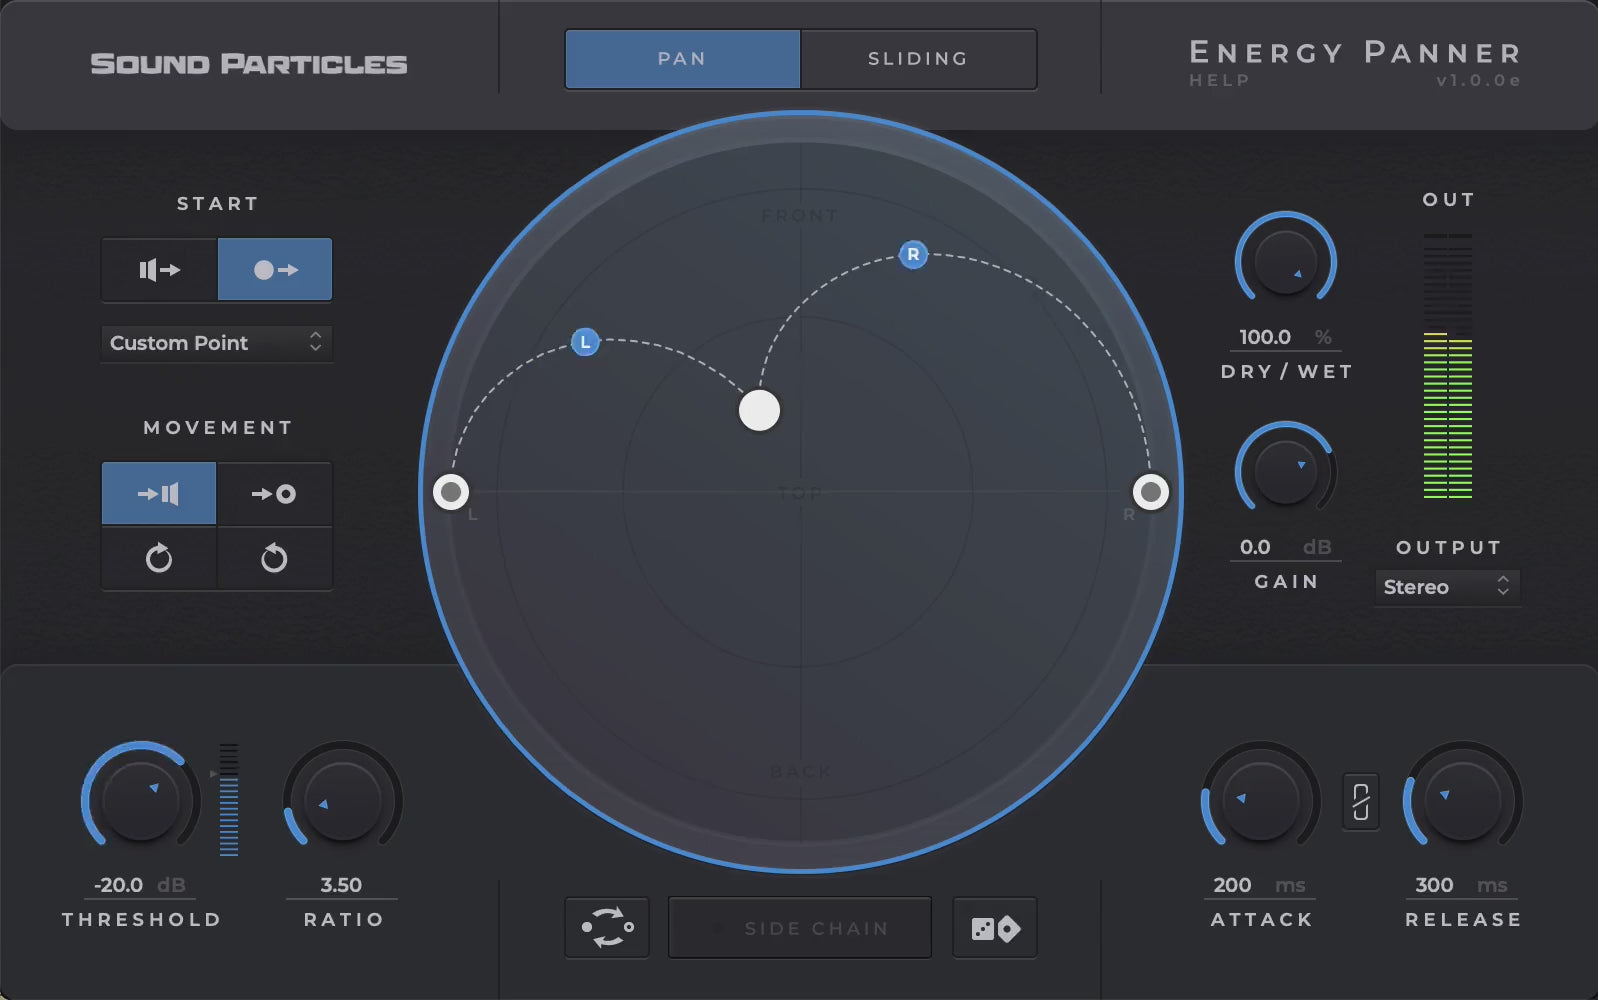Select clockwise rotation movement

[x=159, y=558]
